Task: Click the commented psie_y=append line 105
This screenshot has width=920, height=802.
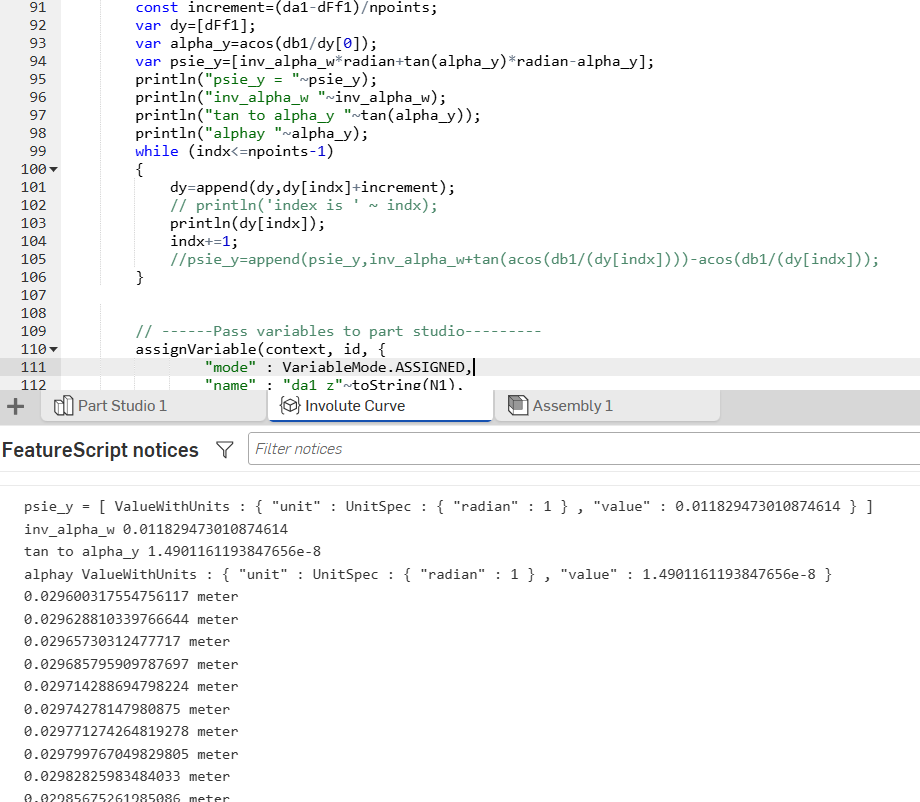Action: click(525, 259)
